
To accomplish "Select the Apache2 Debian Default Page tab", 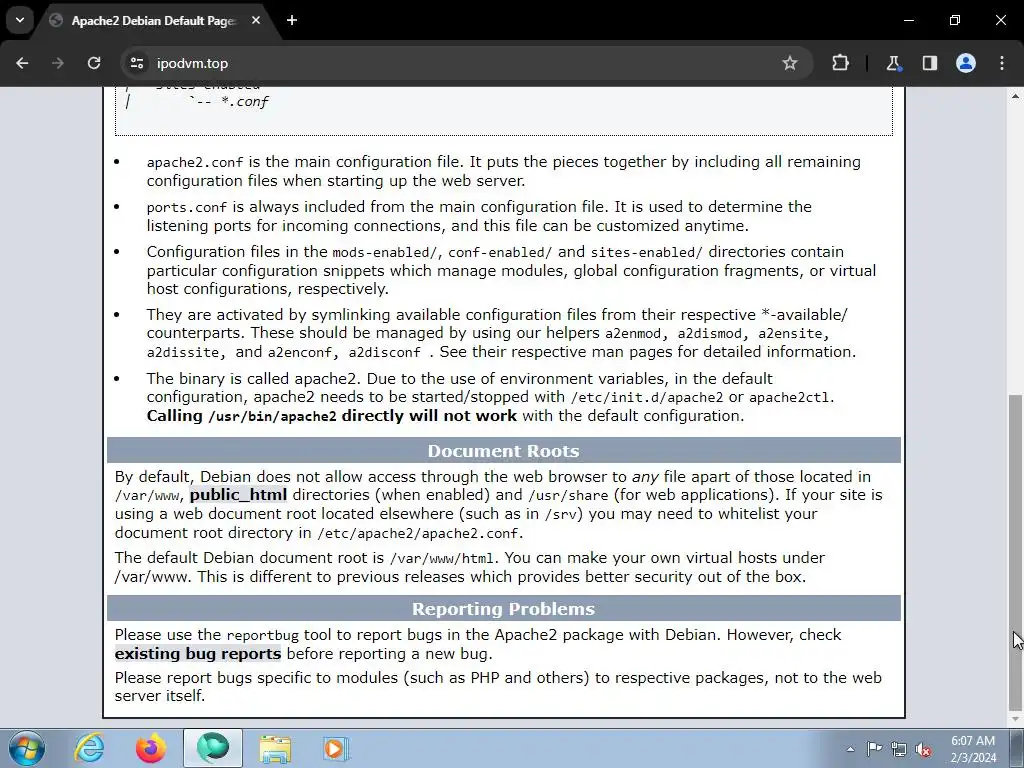I will pos(153,21).
